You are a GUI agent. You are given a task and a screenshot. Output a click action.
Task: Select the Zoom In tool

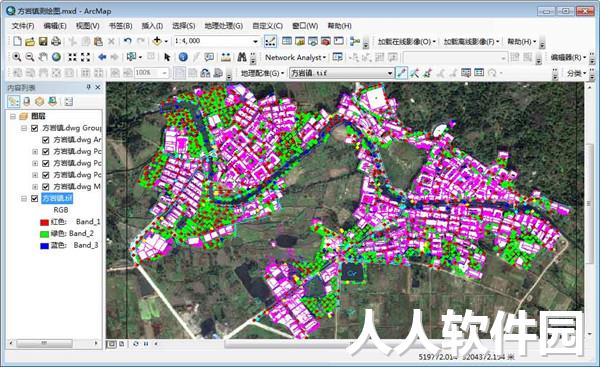pos(16,57)
